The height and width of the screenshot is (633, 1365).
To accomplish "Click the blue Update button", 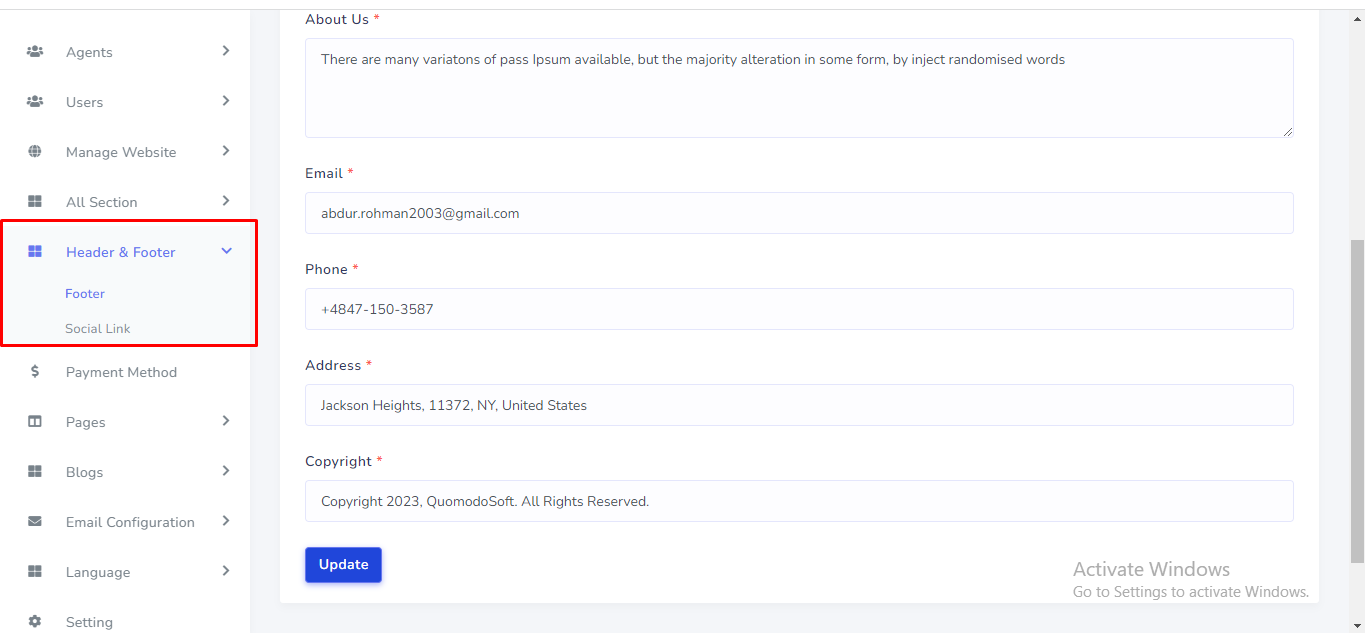I will (343, 564).
